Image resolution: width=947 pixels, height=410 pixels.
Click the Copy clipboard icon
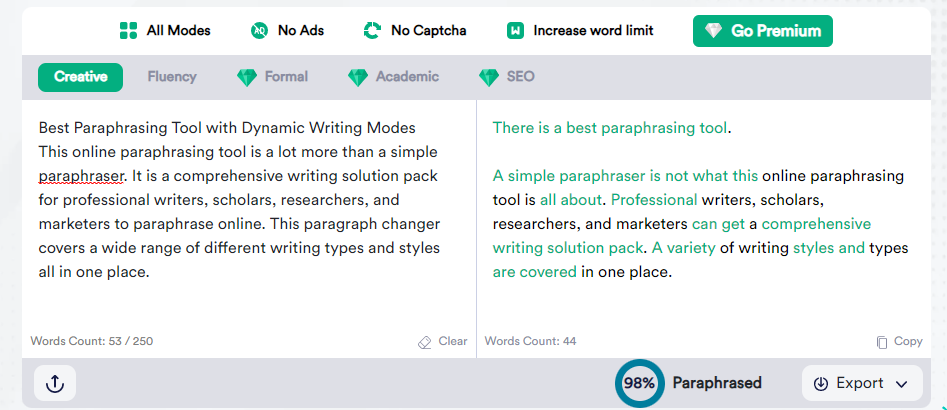click(x=882, y=342)
